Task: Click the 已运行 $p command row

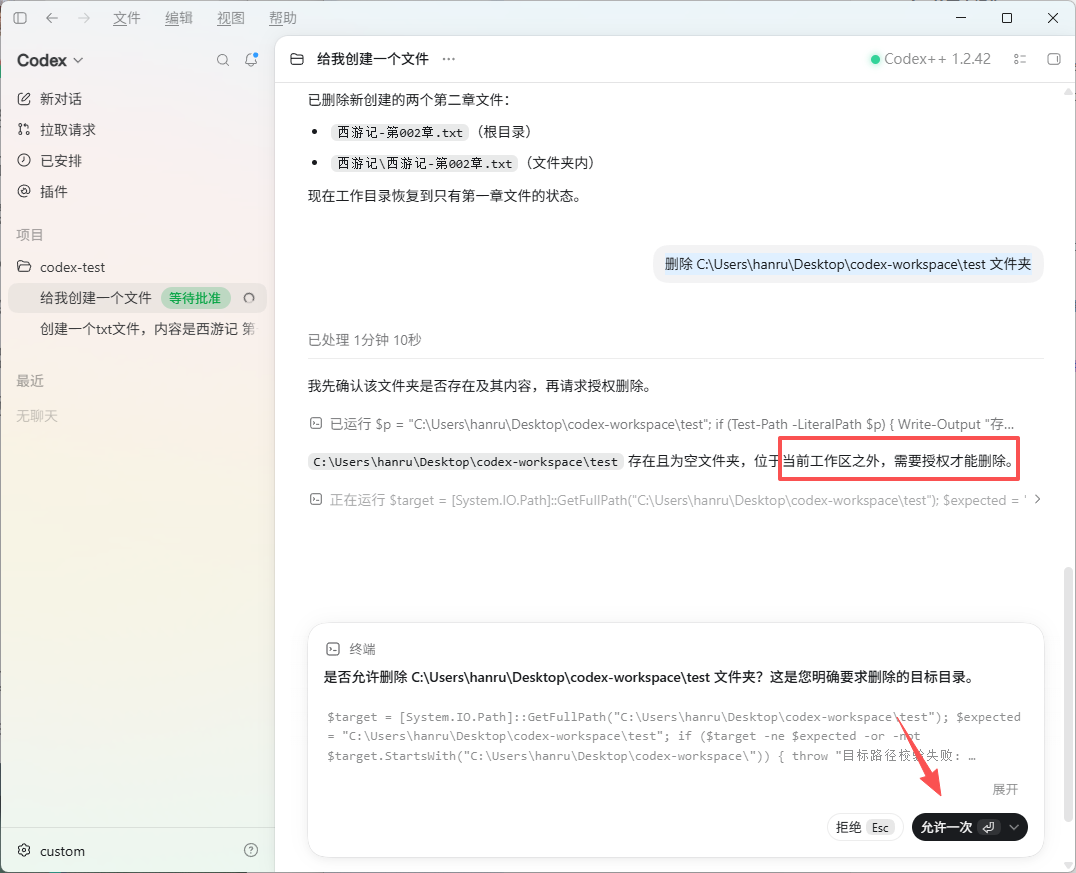Action: click(x=662, y=424)
